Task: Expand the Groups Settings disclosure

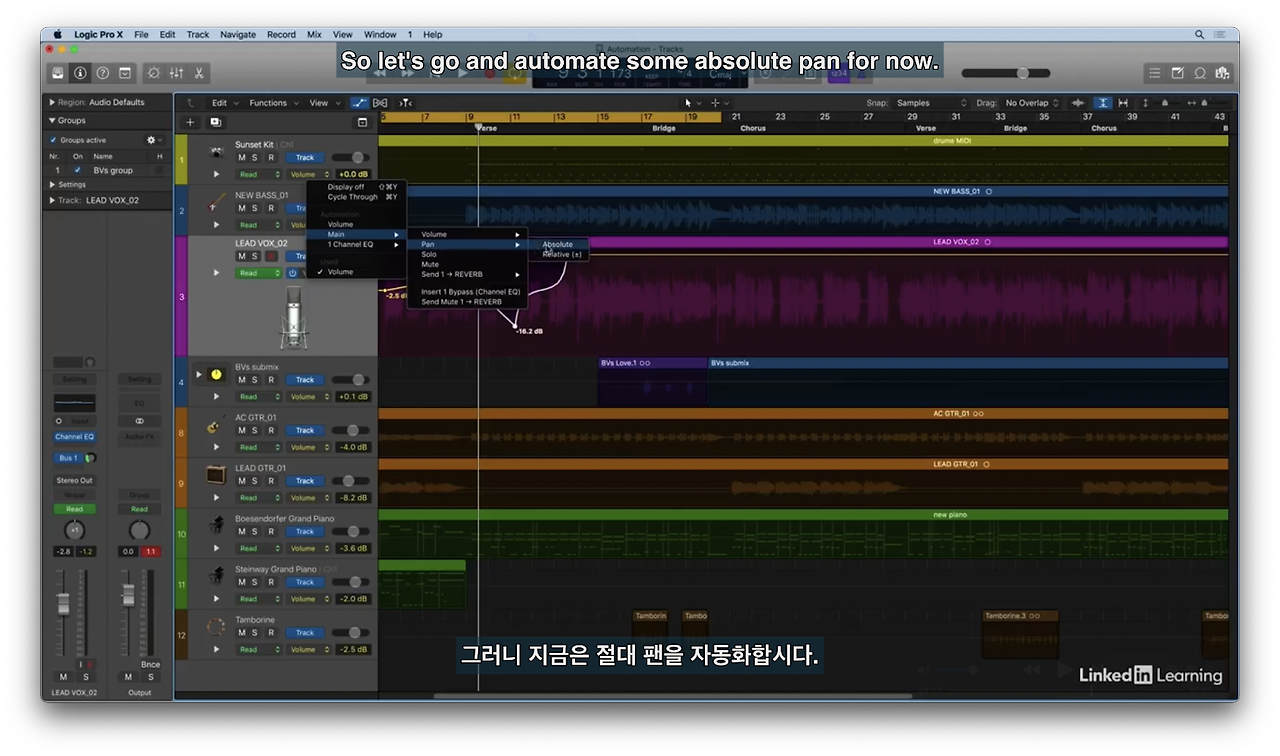Action: tap(53, 184)
